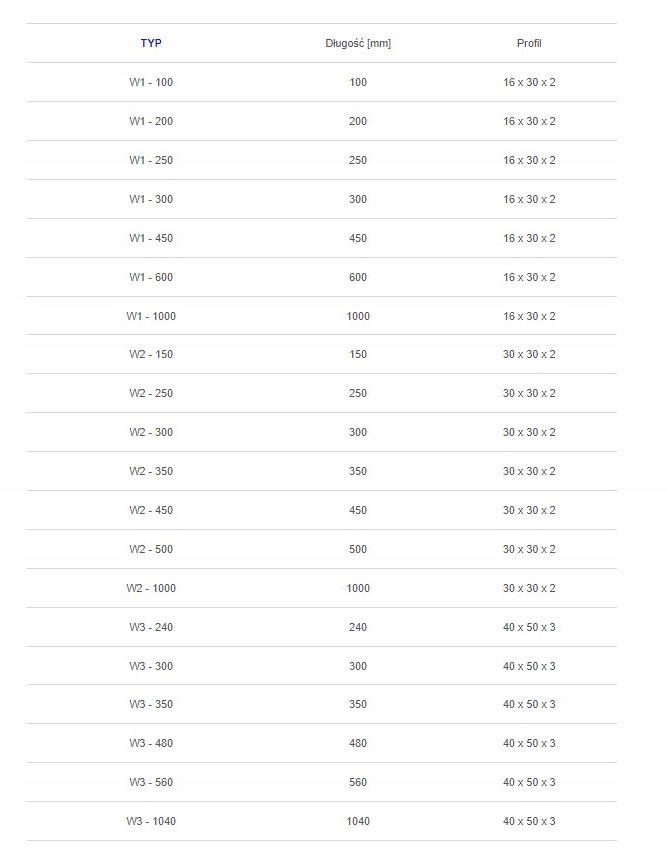The width and height of the screenshot is (667, 858).
Task: Click the W3 - 480 row label
Action: tap(150, 743)
